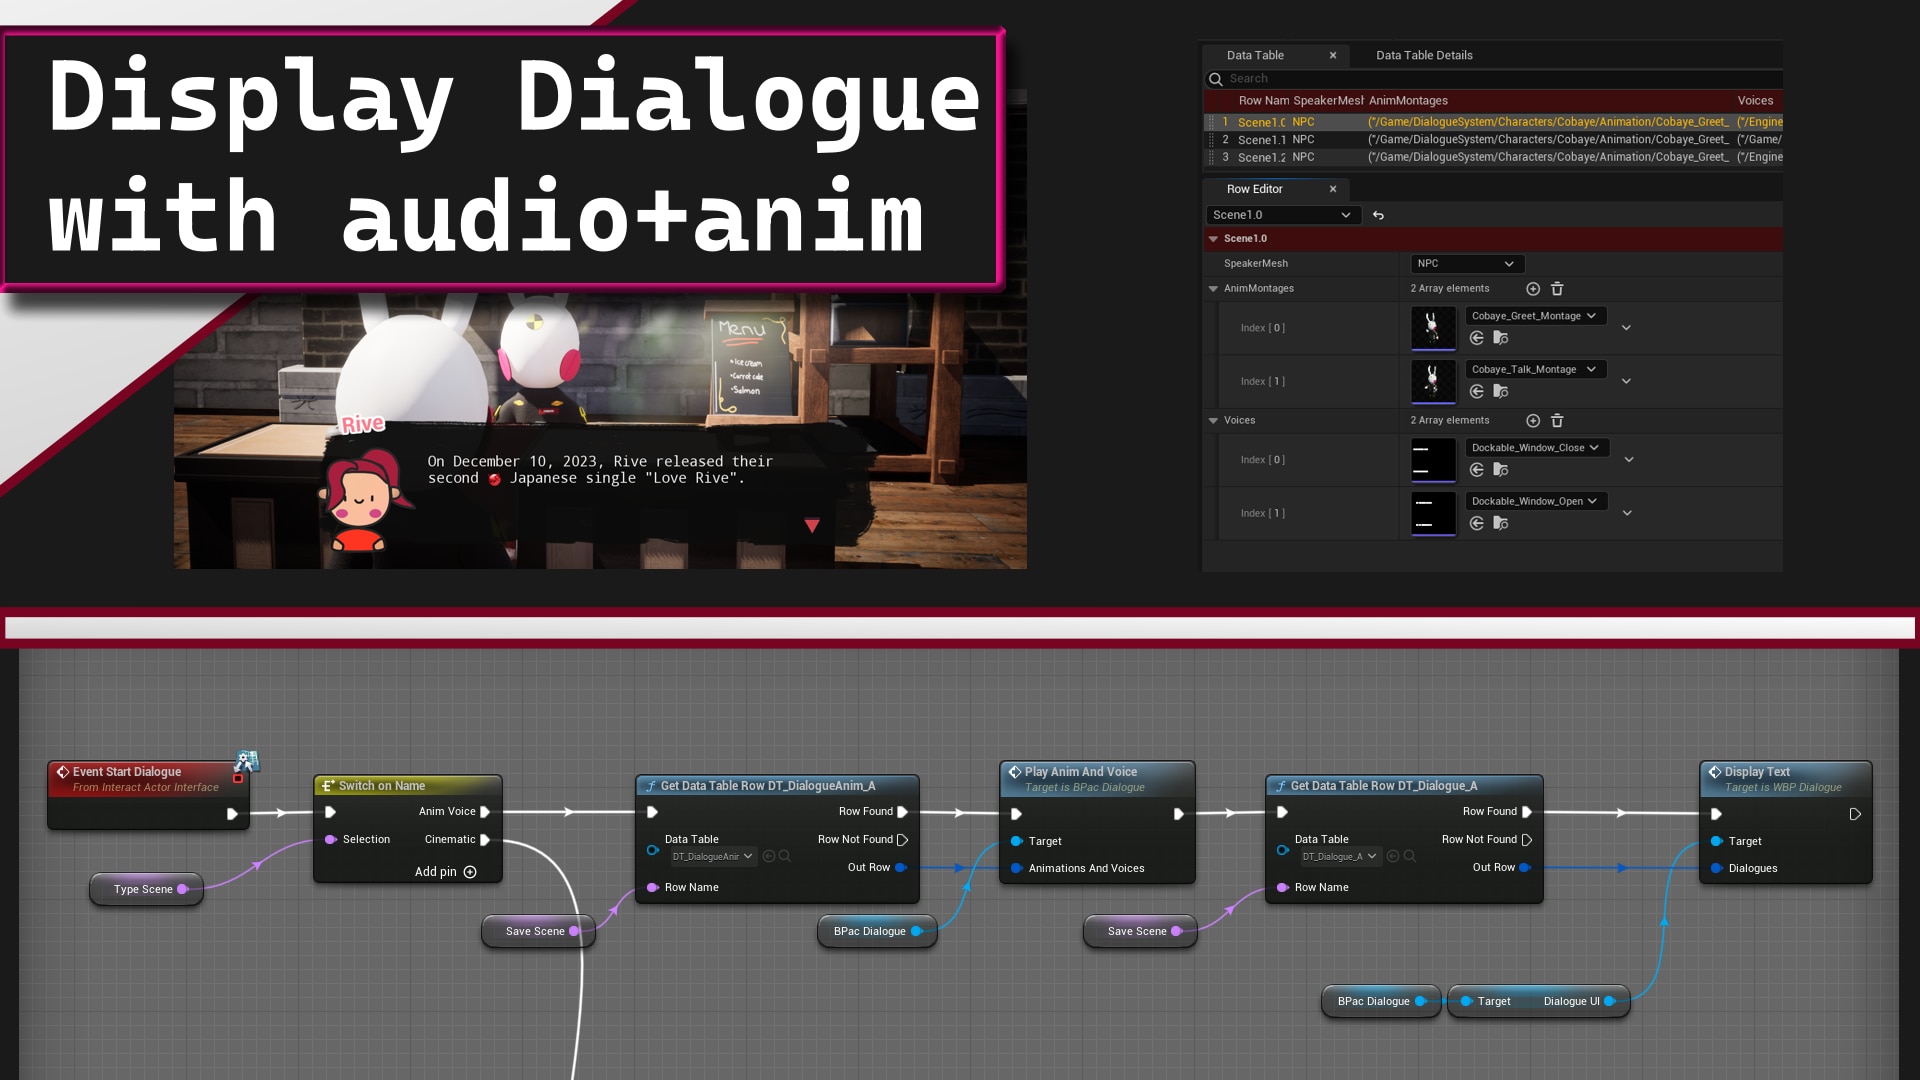Image resolution: width=1920 pixels, height=1080 pixels.
Task: Browse to Dockable_Window_Open sound asset
Action: (1501, 523)
